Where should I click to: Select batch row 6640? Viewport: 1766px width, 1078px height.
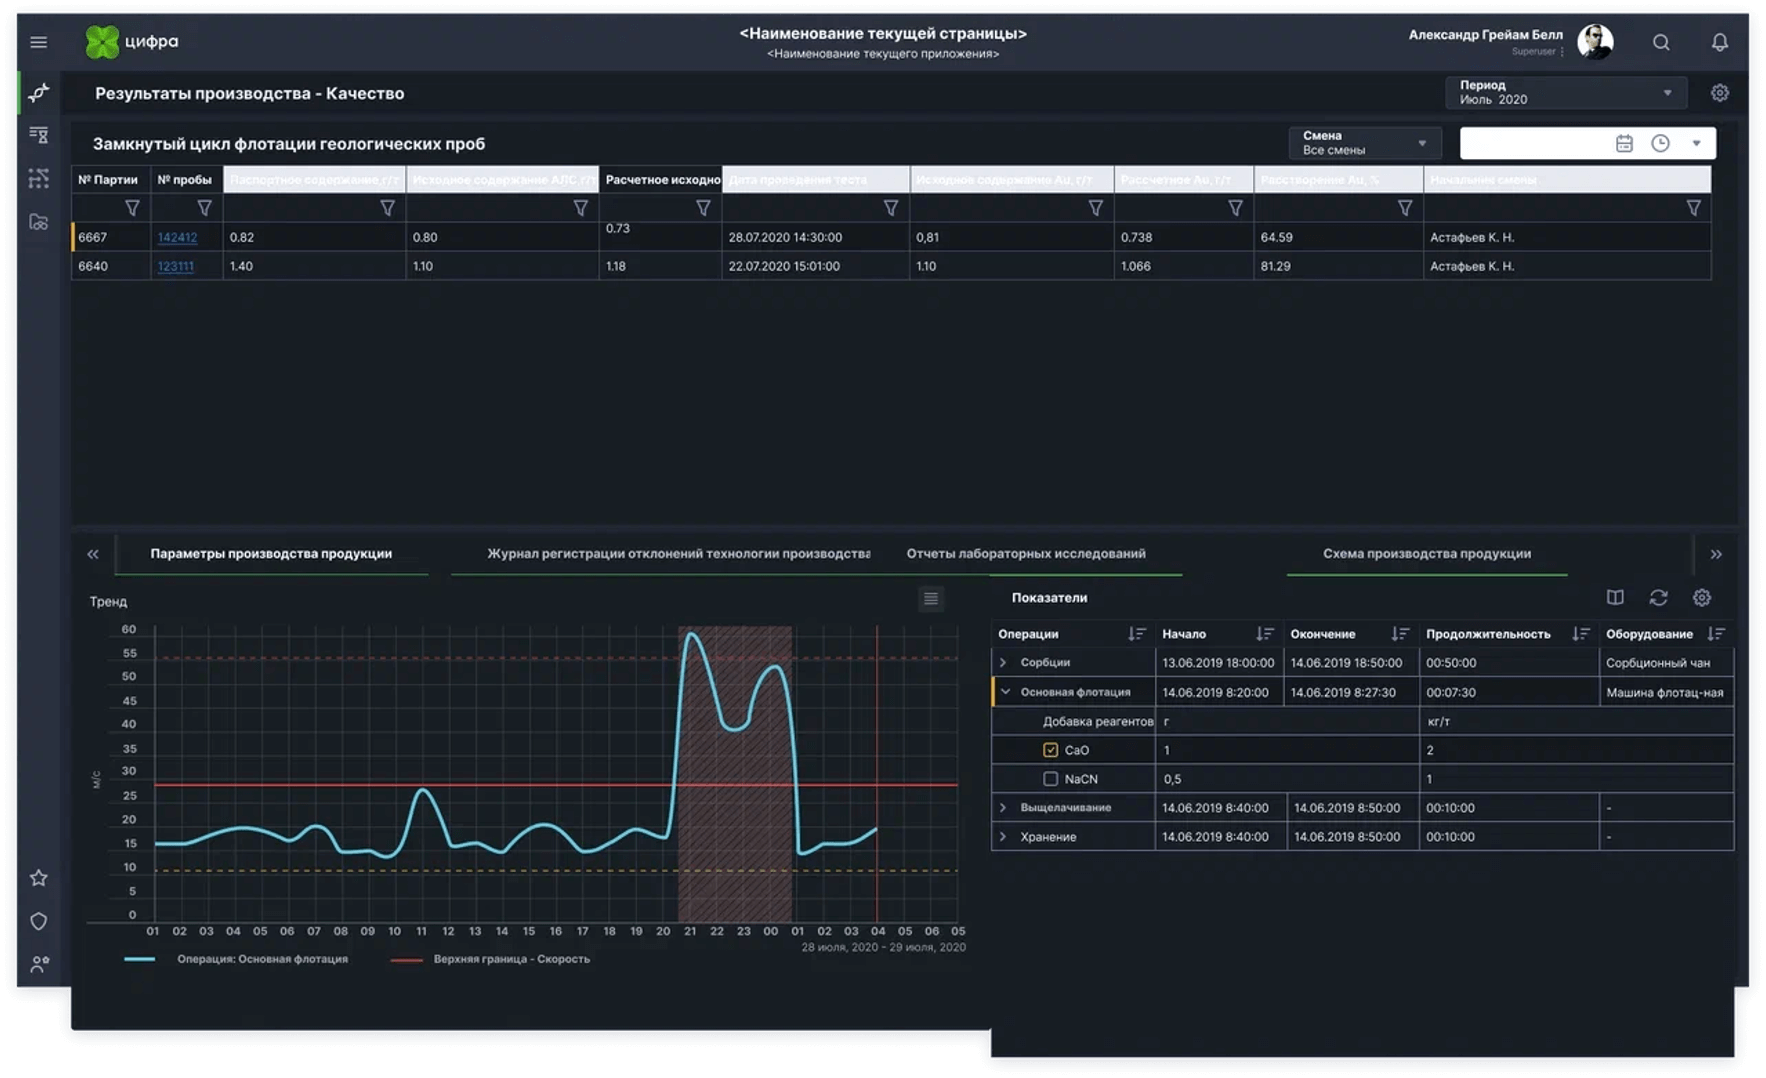click(x=891, y=267)
